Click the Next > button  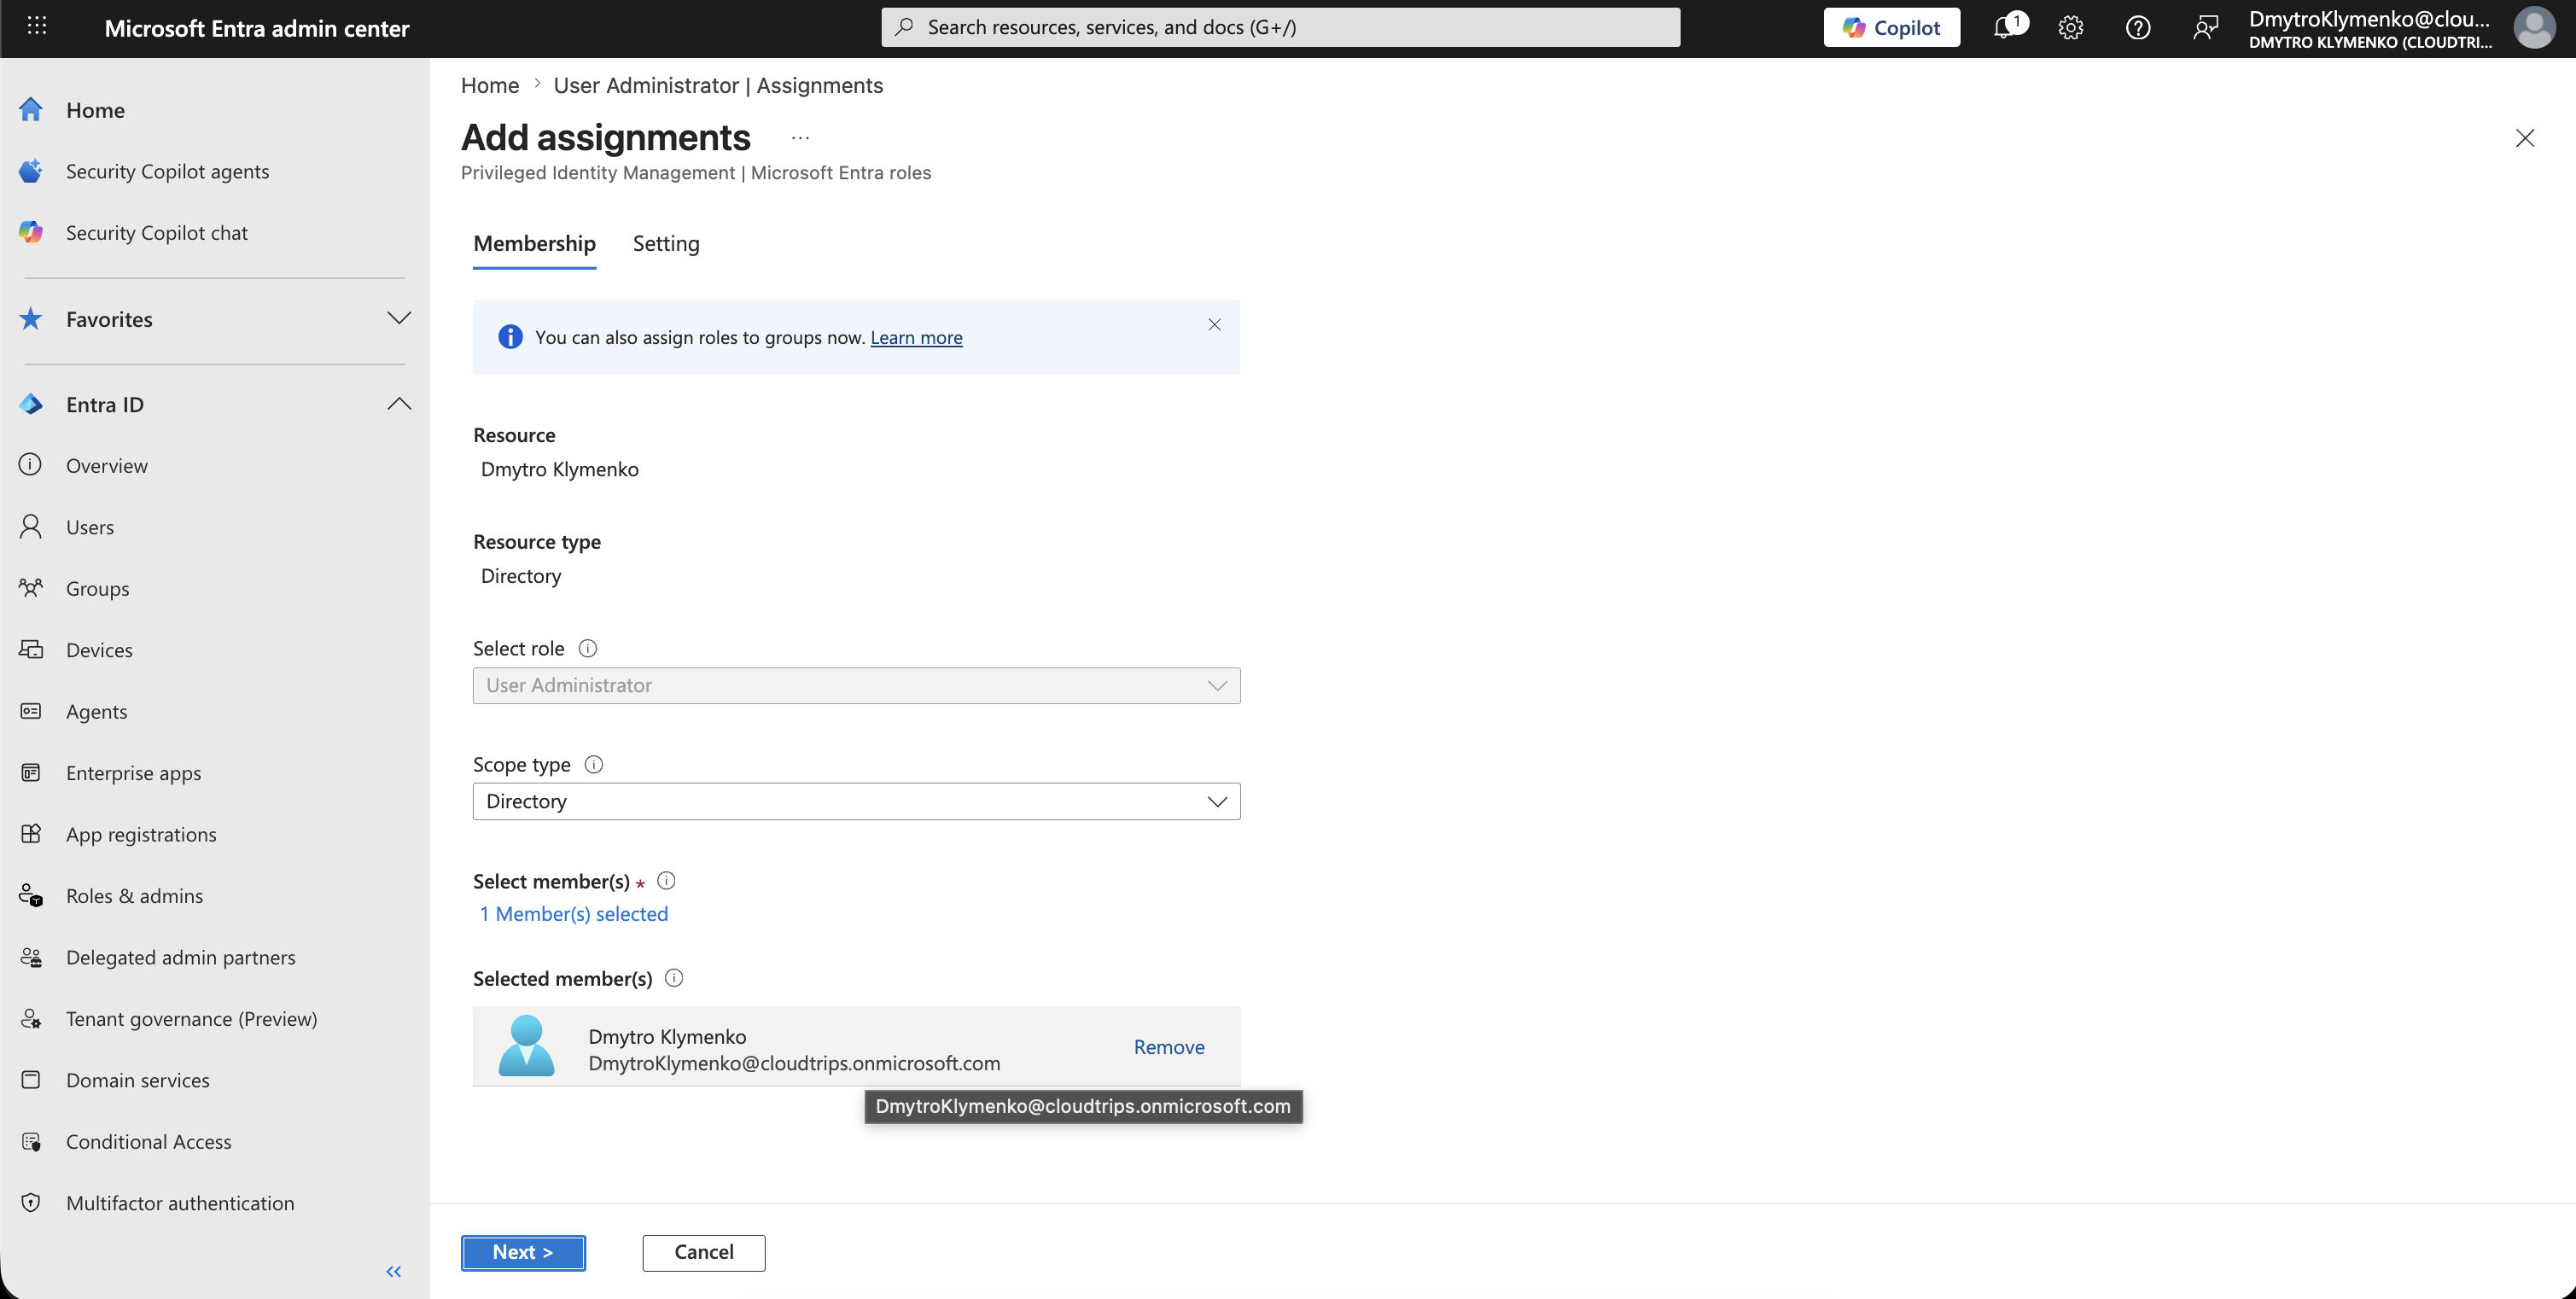(523, 1252)
